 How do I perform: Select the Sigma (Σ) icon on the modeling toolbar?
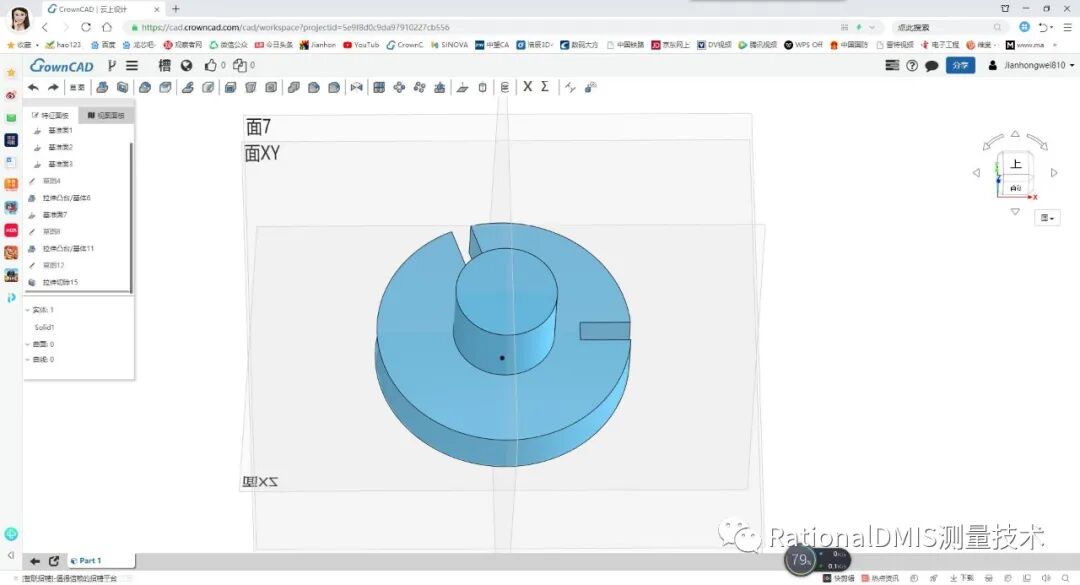point(544,87)
